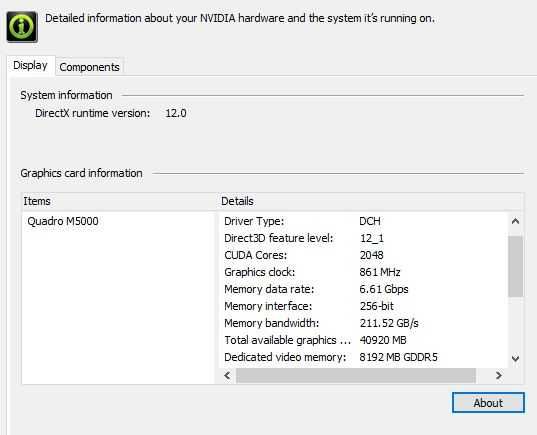Select the Graphics clock row
This screenshot has width=537, height=435.
(x=363, y=272)
